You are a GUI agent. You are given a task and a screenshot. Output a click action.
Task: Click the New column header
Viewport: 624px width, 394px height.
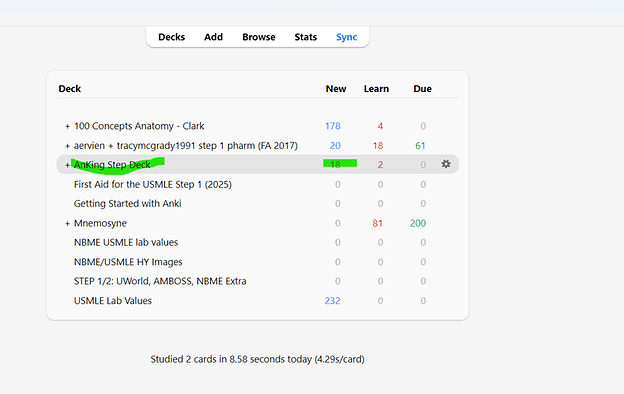click(336, 89)
